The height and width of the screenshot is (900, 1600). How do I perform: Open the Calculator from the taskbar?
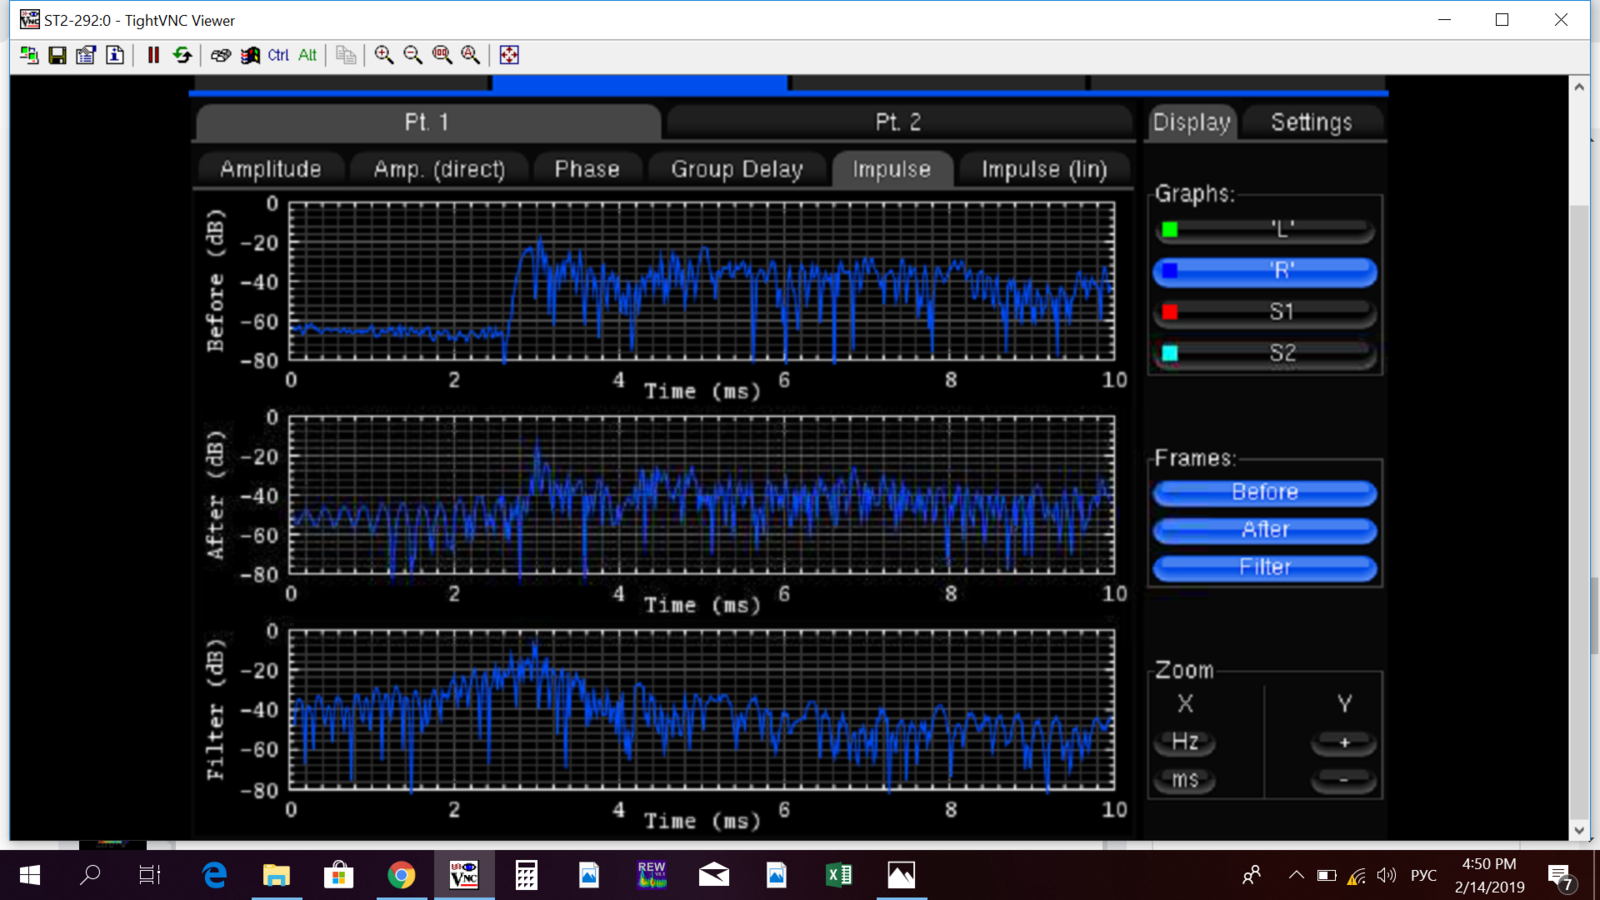[x=526, y=875]
